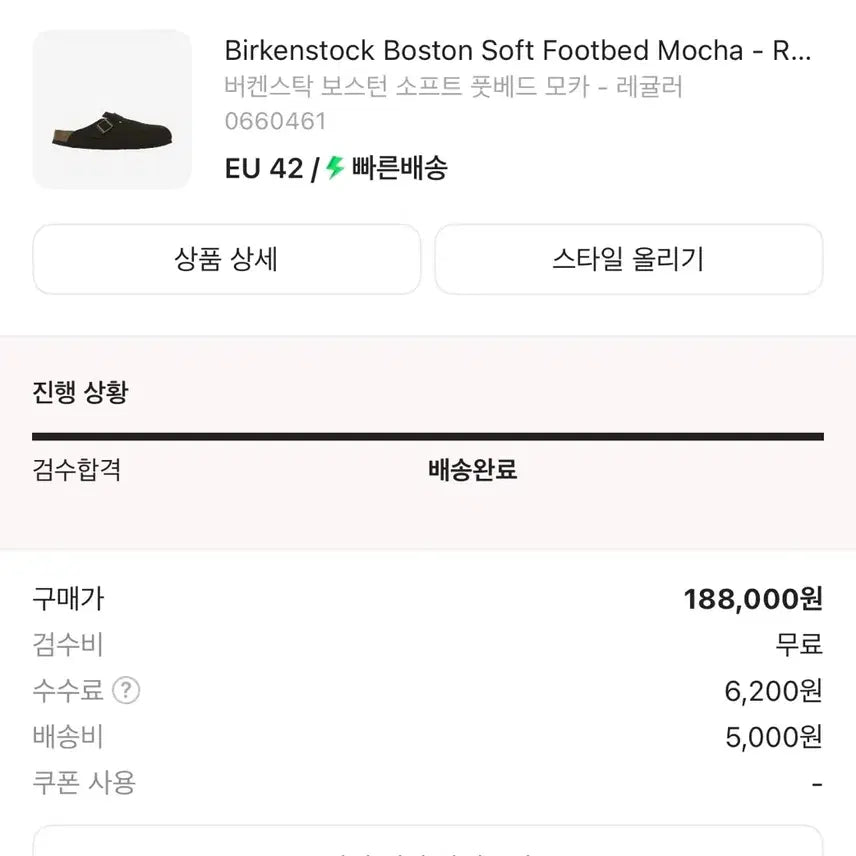Tap the 6,200원 fee amount
The width and height of the screenshot is (856, 856).
pos(773,690)
